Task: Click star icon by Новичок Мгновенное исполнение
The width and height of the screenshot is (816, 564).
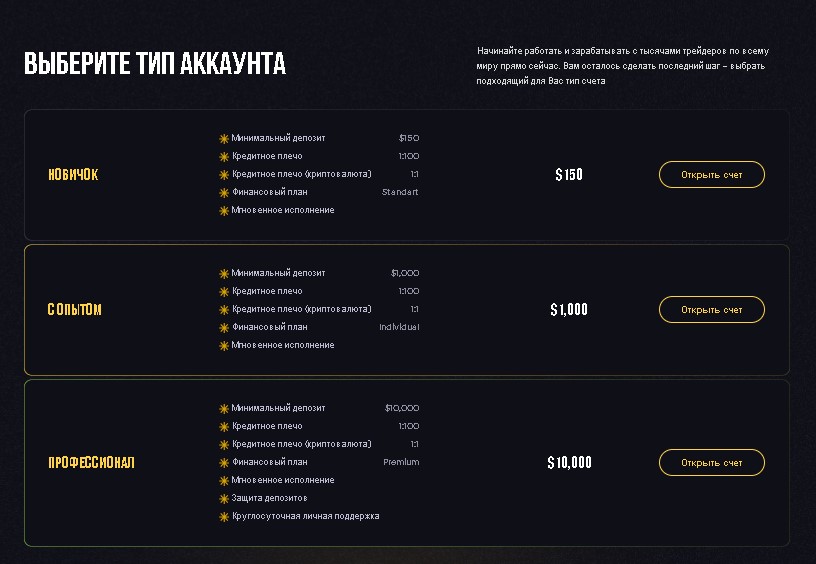Action: (224, 211)
